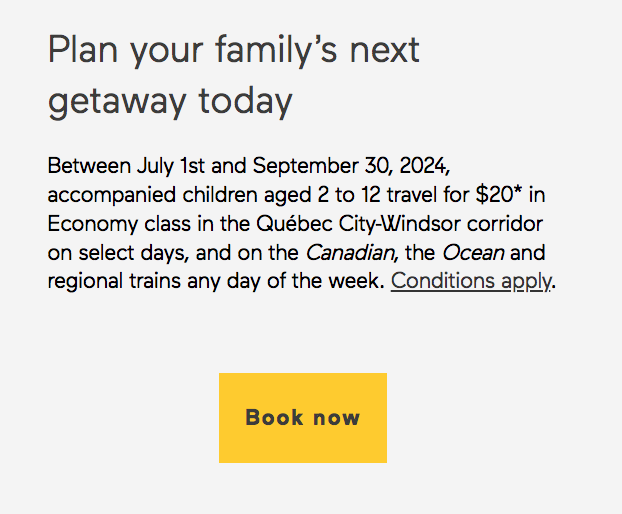Click the $20* price text
Screen dimensions: 622x514
pyautogui.click(x=499, y=195)
